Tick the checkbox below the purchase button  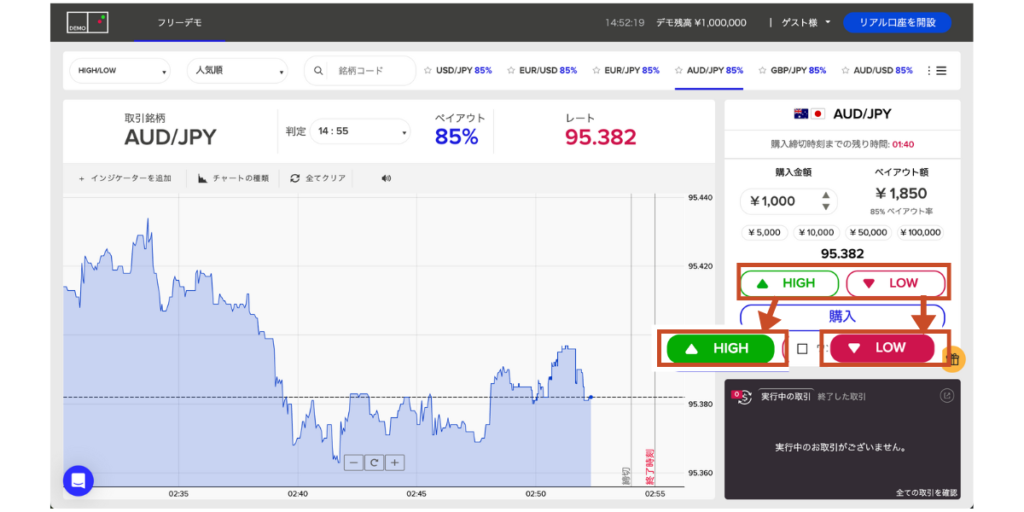(802, 349)
